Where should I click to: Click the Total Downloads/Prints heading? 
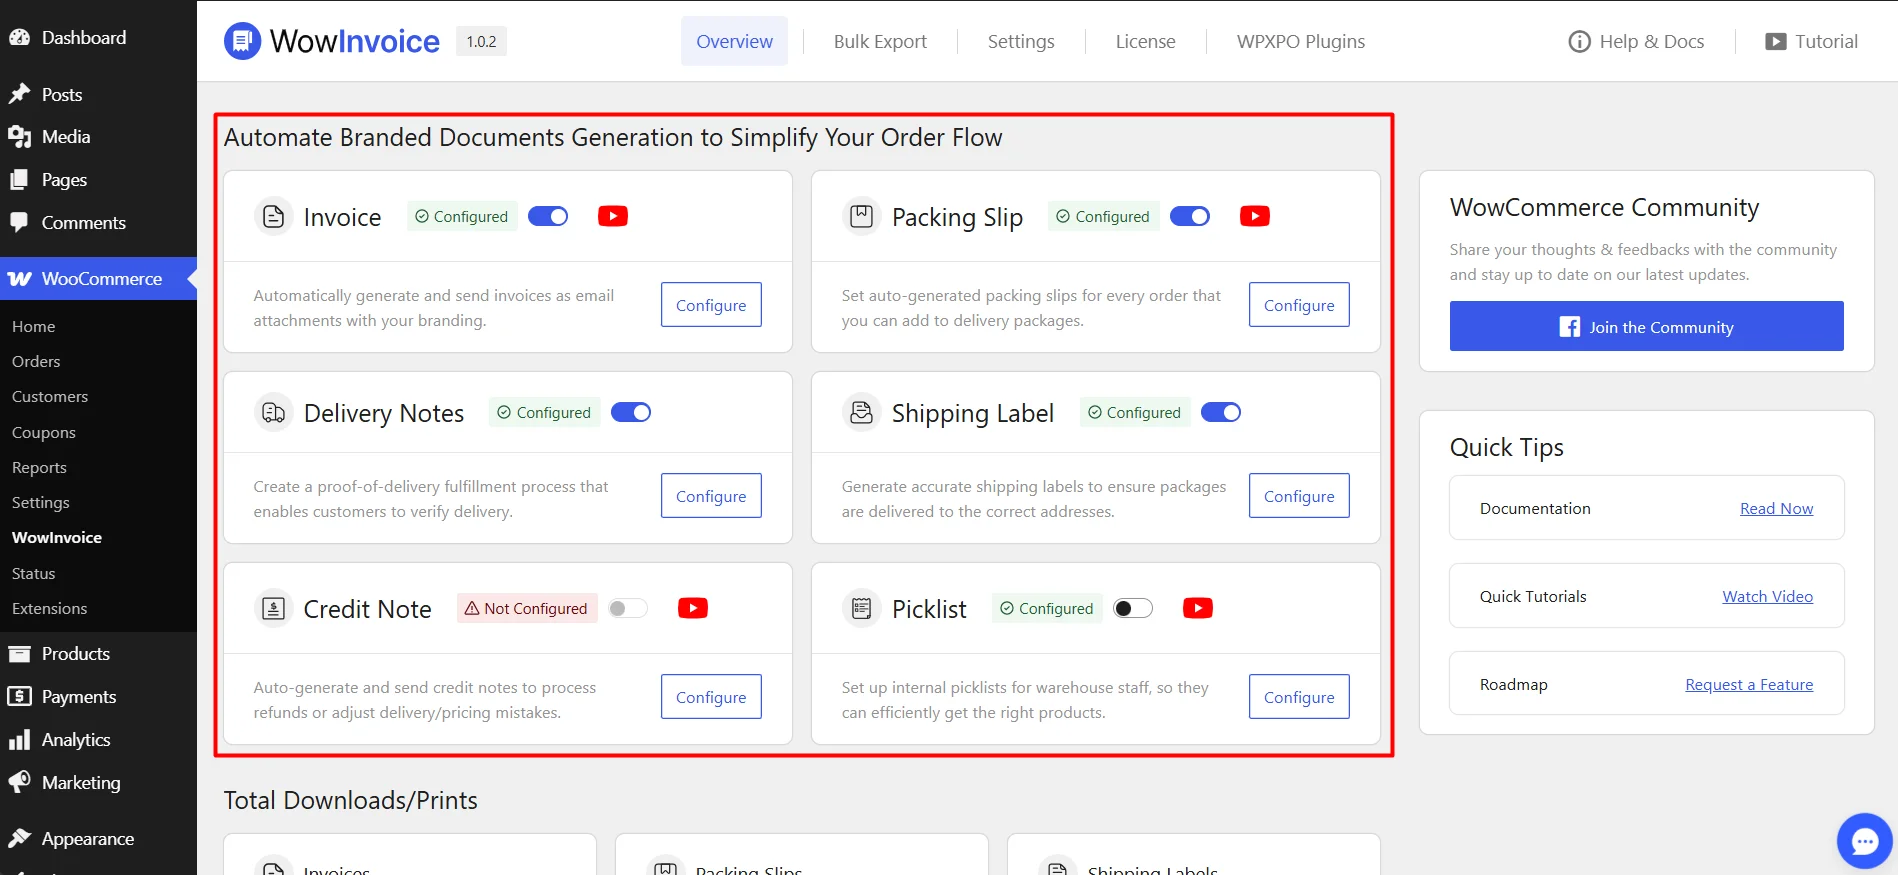click(351, 800)
